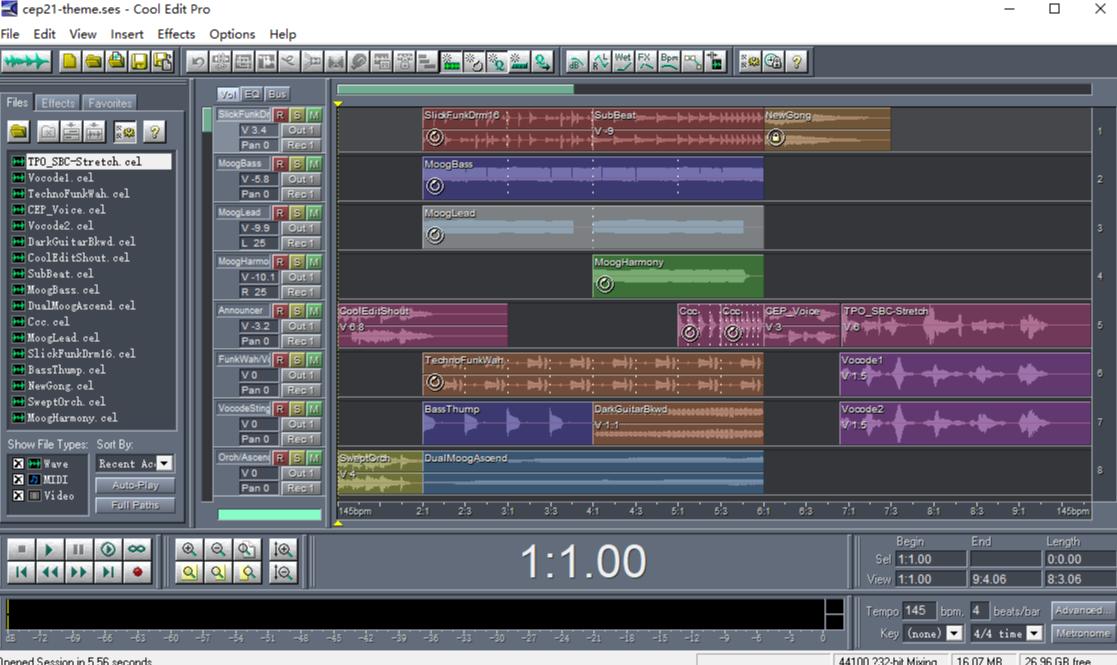This screenshot has width=1117, height=665.
Task: Show FX envelopes toolbar icon
Action: tap(646, 62)
